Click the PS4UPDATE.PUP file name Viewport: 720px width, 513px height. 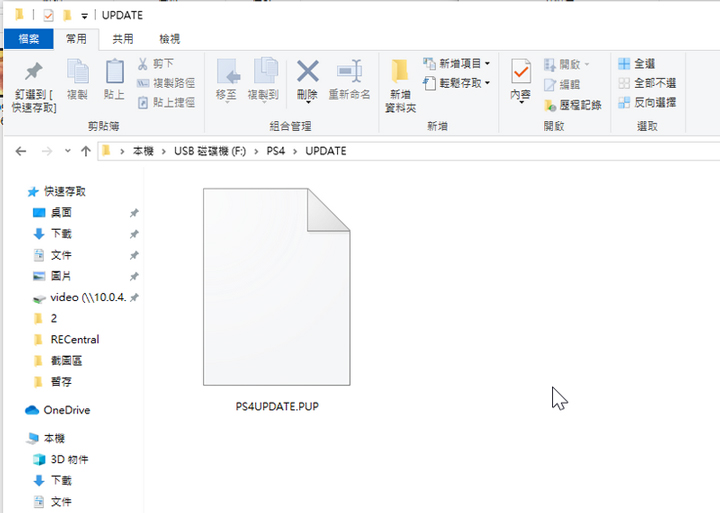[x=277, y=406]
